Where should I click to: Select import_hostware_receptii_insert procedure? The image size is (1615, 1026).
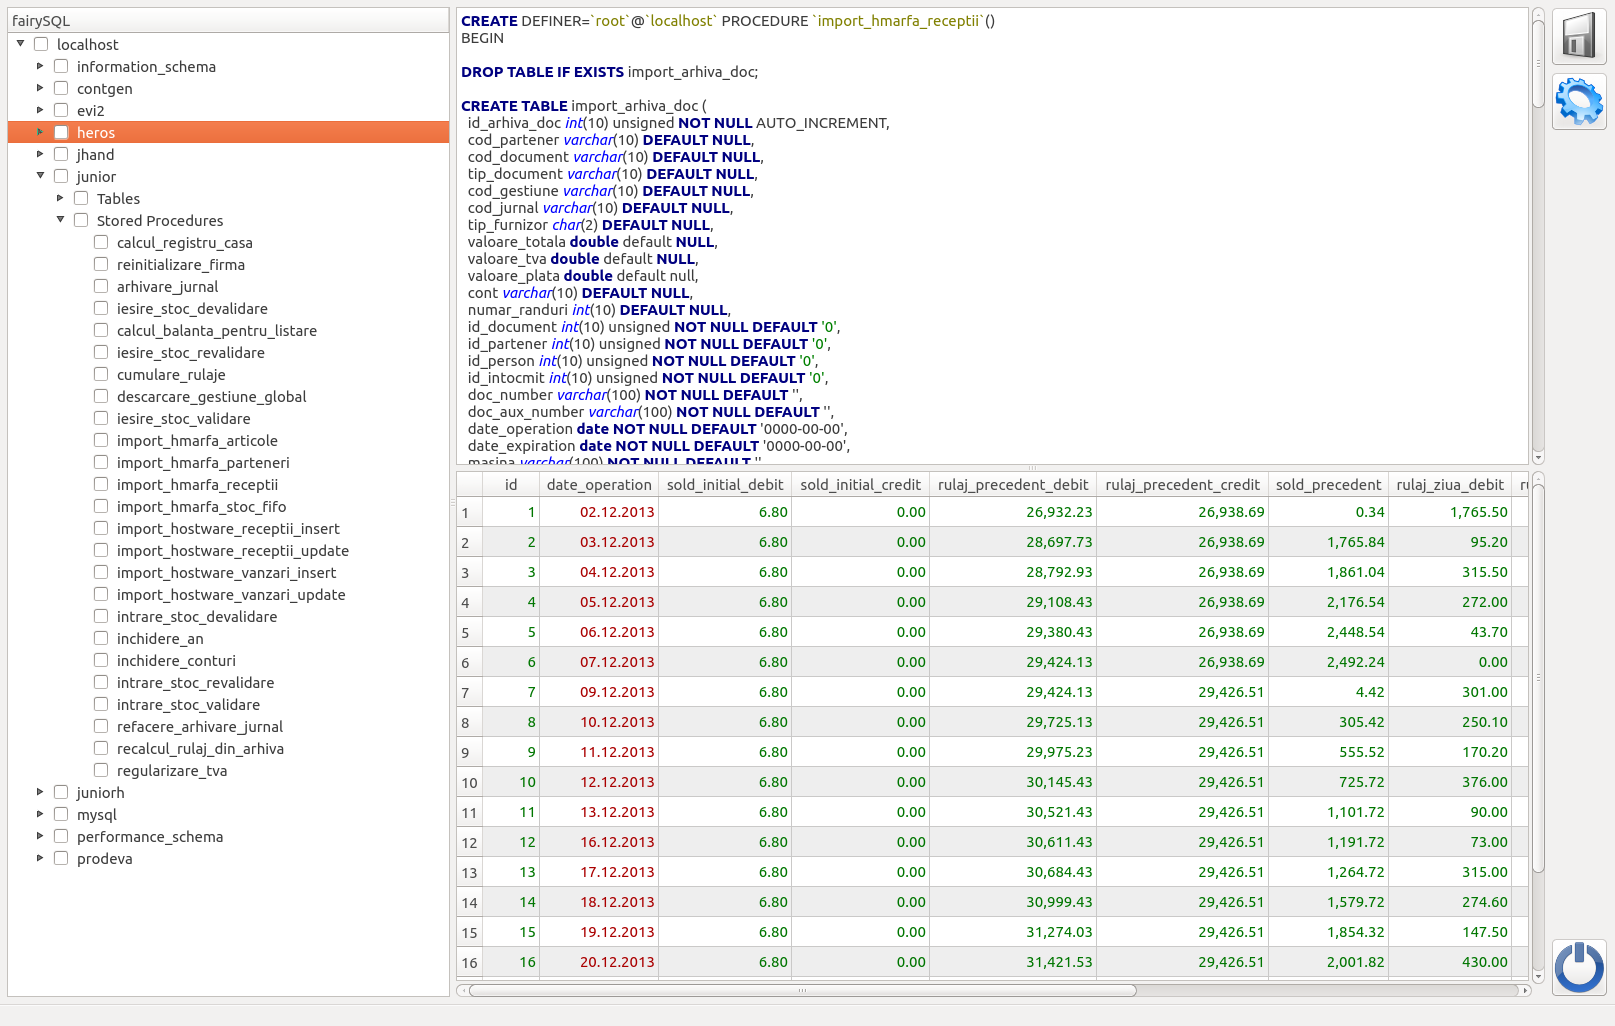228,529
